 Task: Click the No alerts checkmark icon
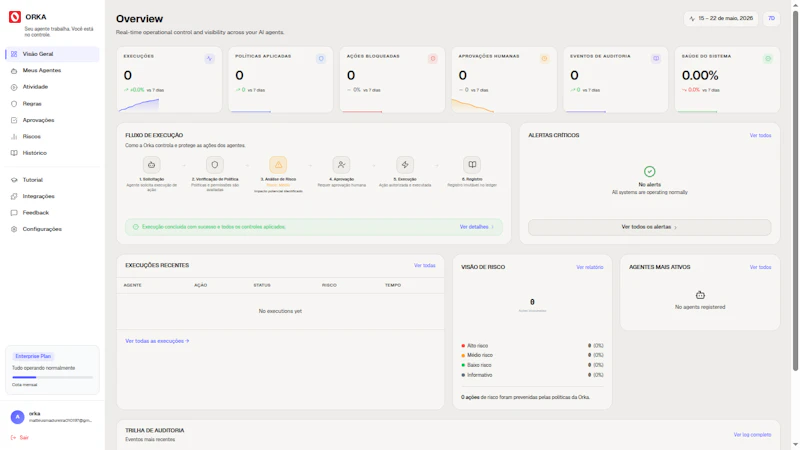point(649,171)
